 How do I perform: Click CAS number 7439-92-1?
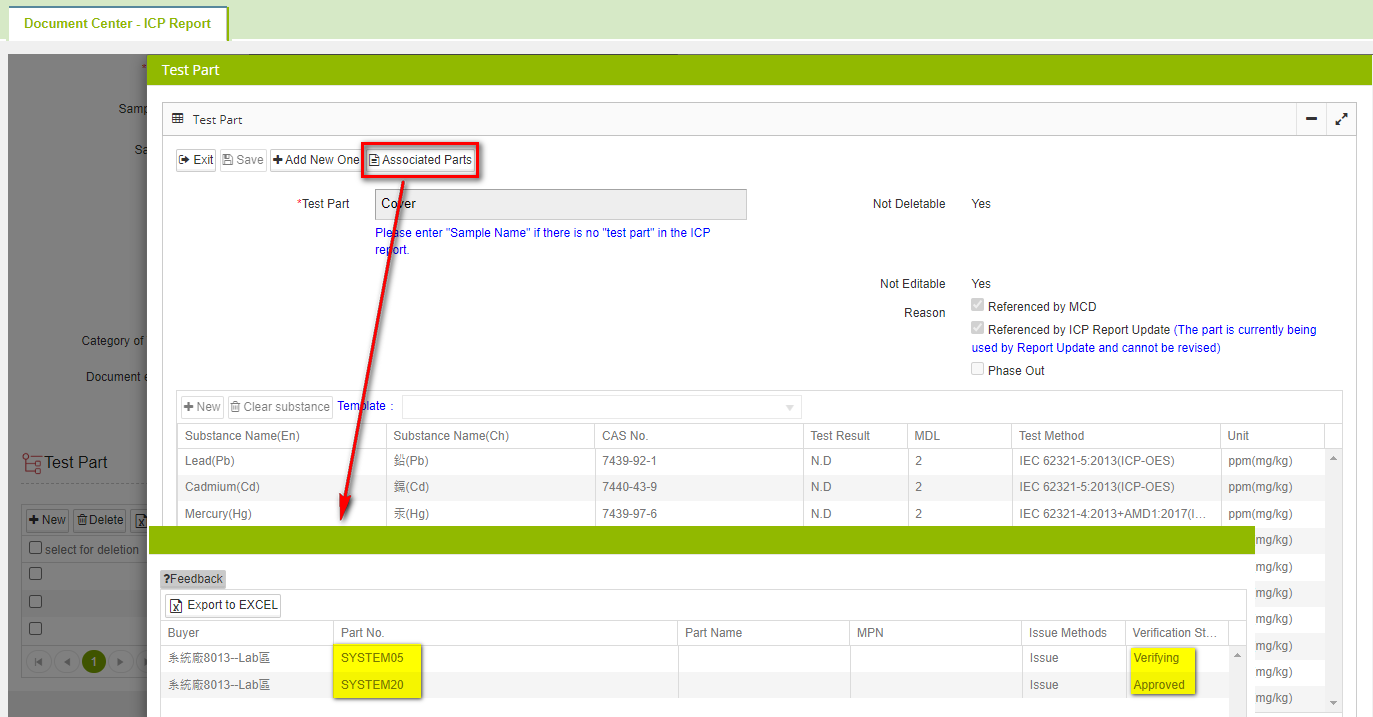[x=630, y=461]
